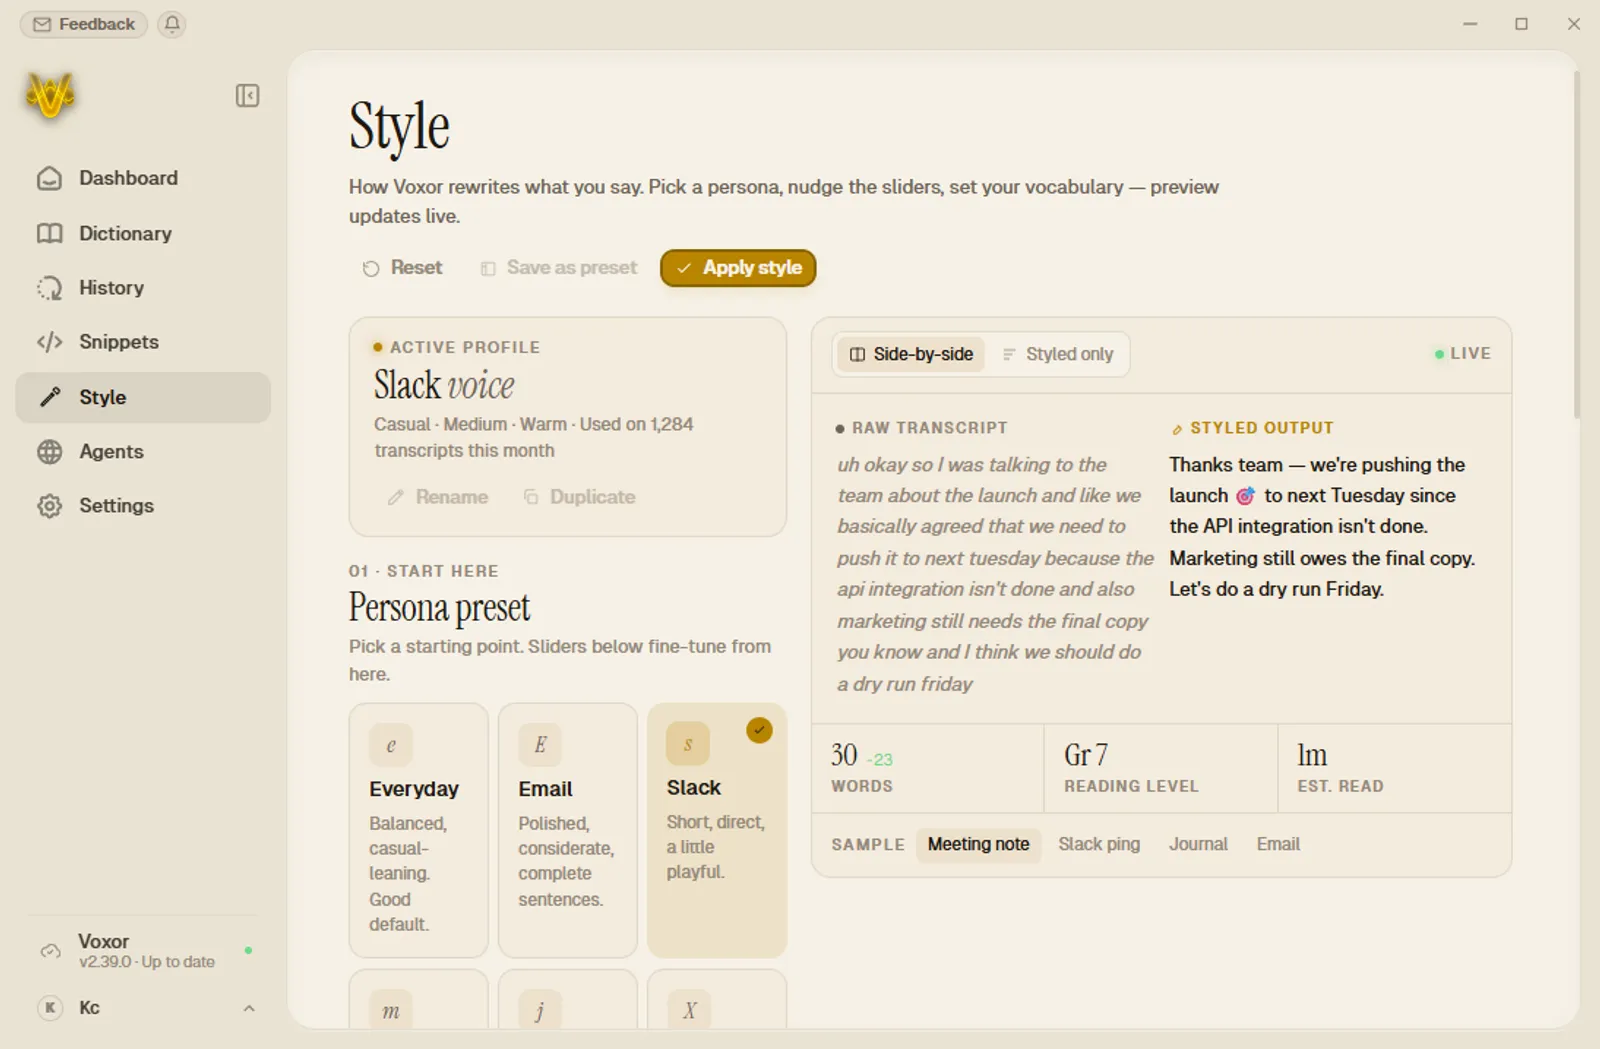Click the Voxor update status icon
Screen dimensions: 1600x1049
tap(50, 951)
